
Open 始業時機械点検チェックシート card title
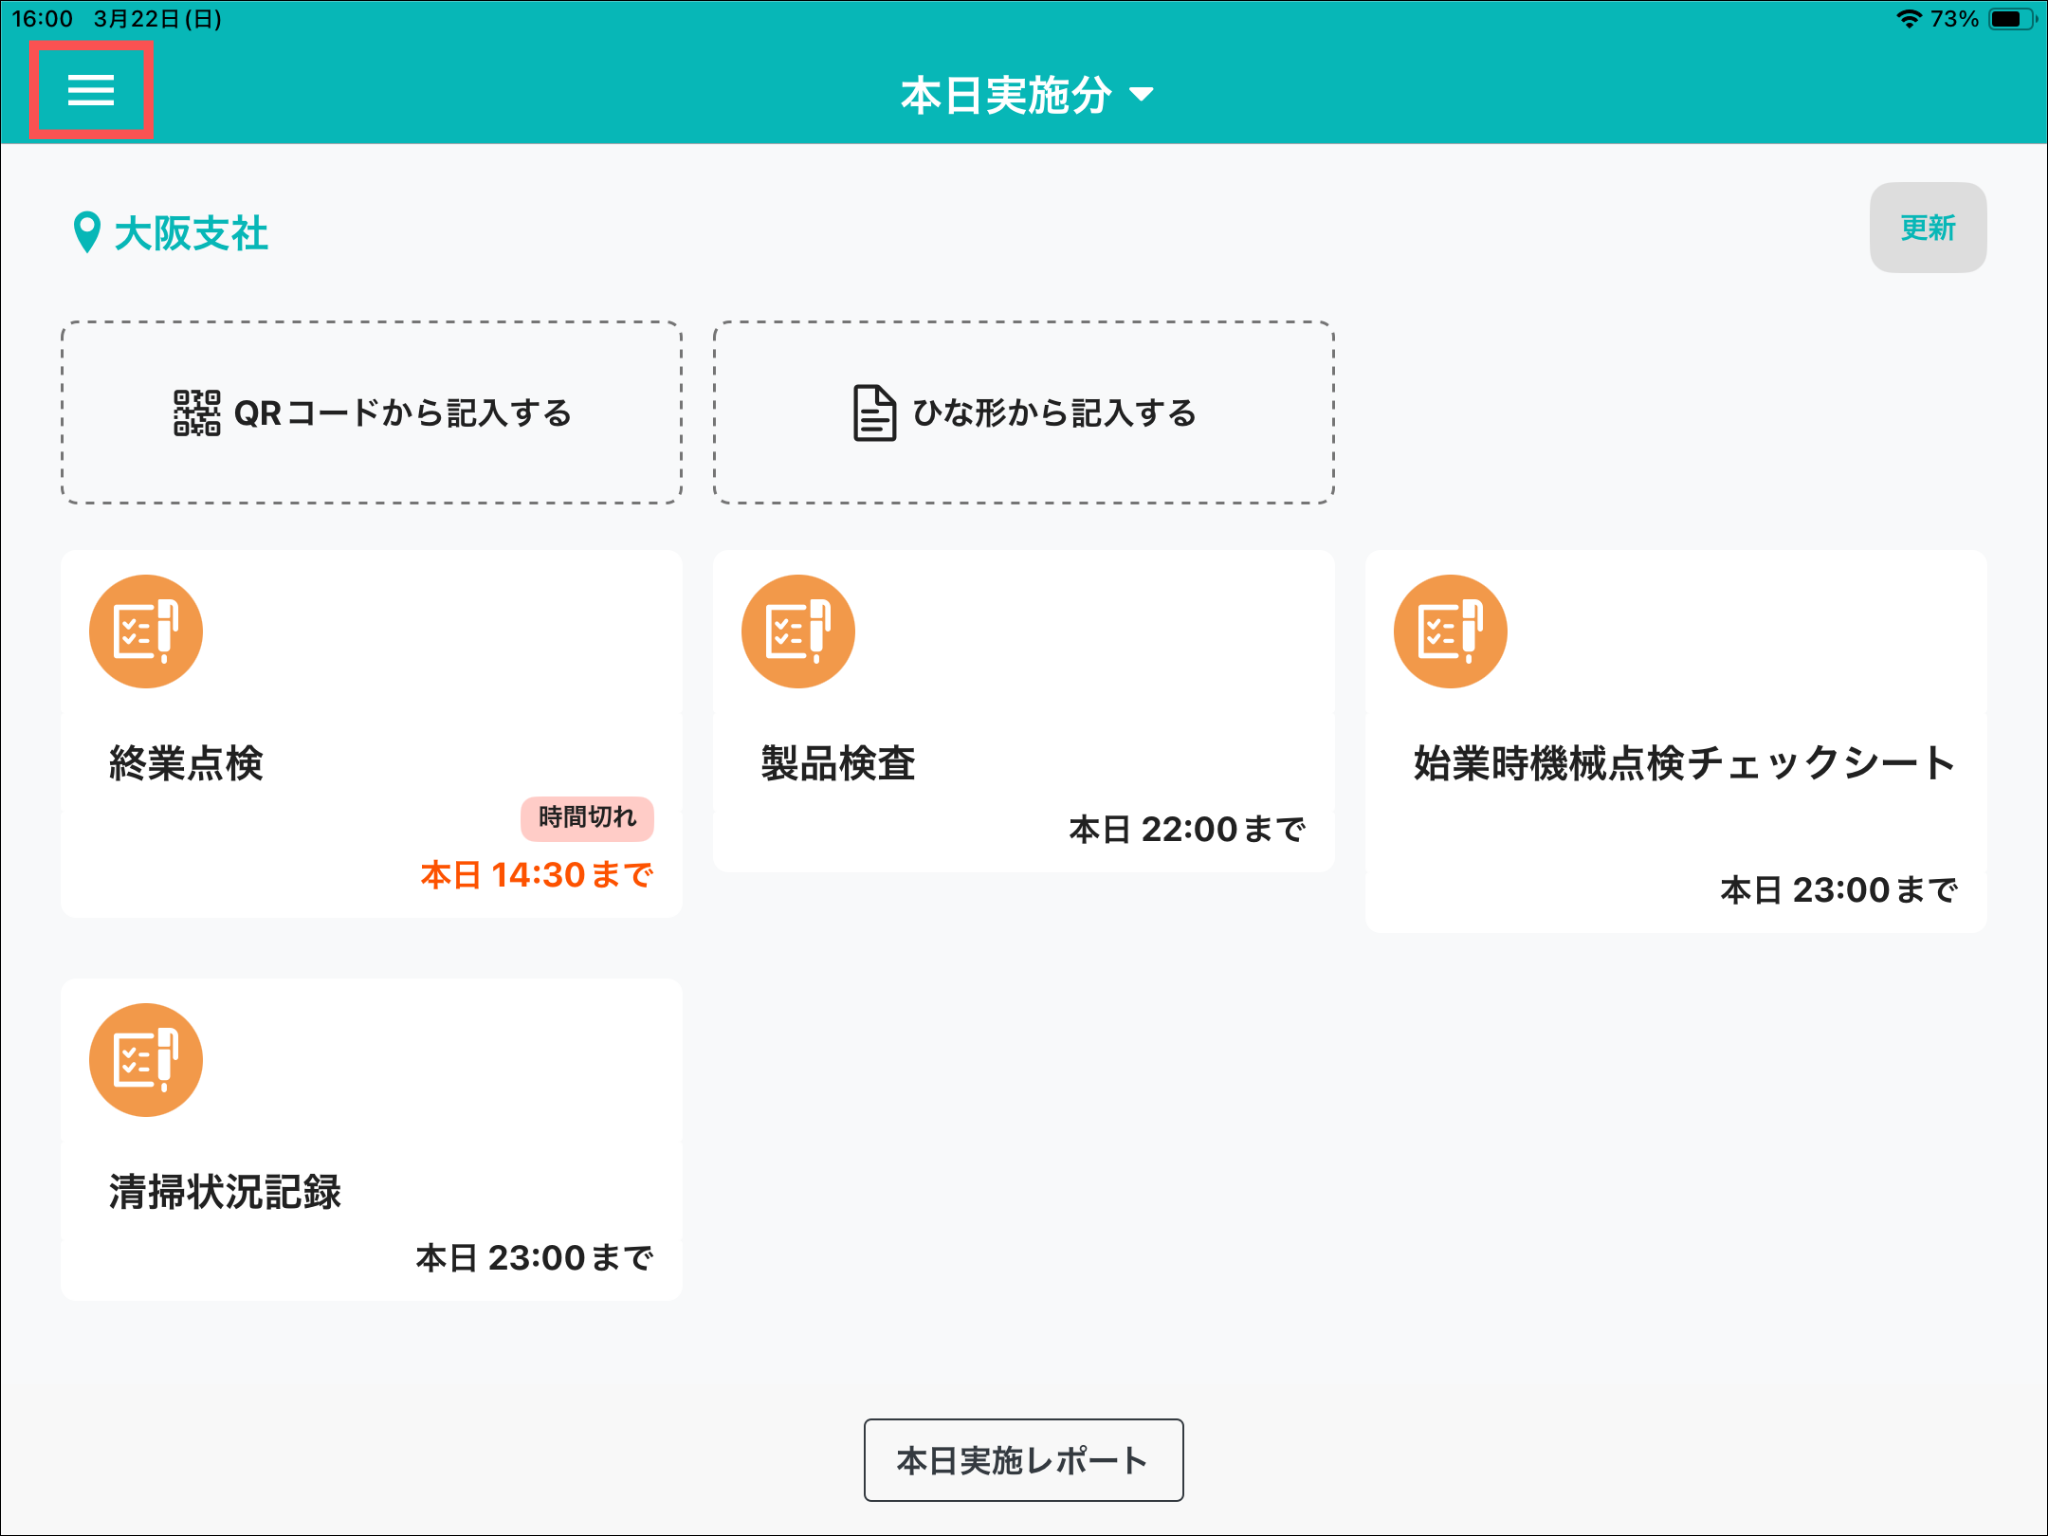coord(1684,763)
